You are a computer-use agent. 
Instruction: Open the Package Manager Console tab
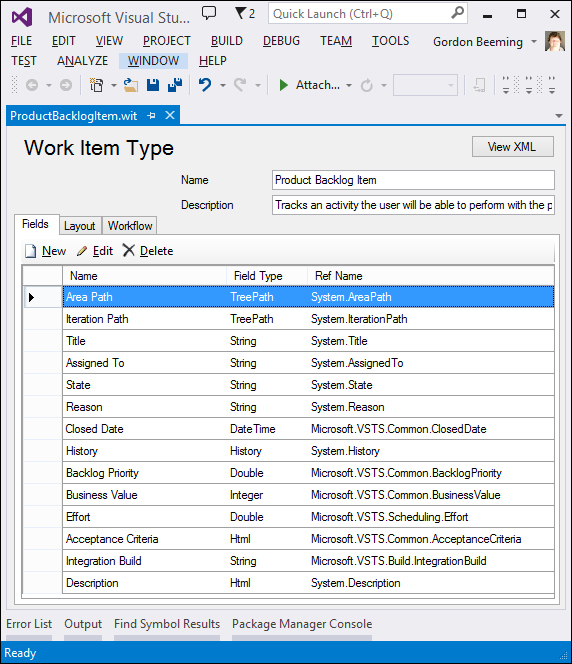[x=302, y=624]
